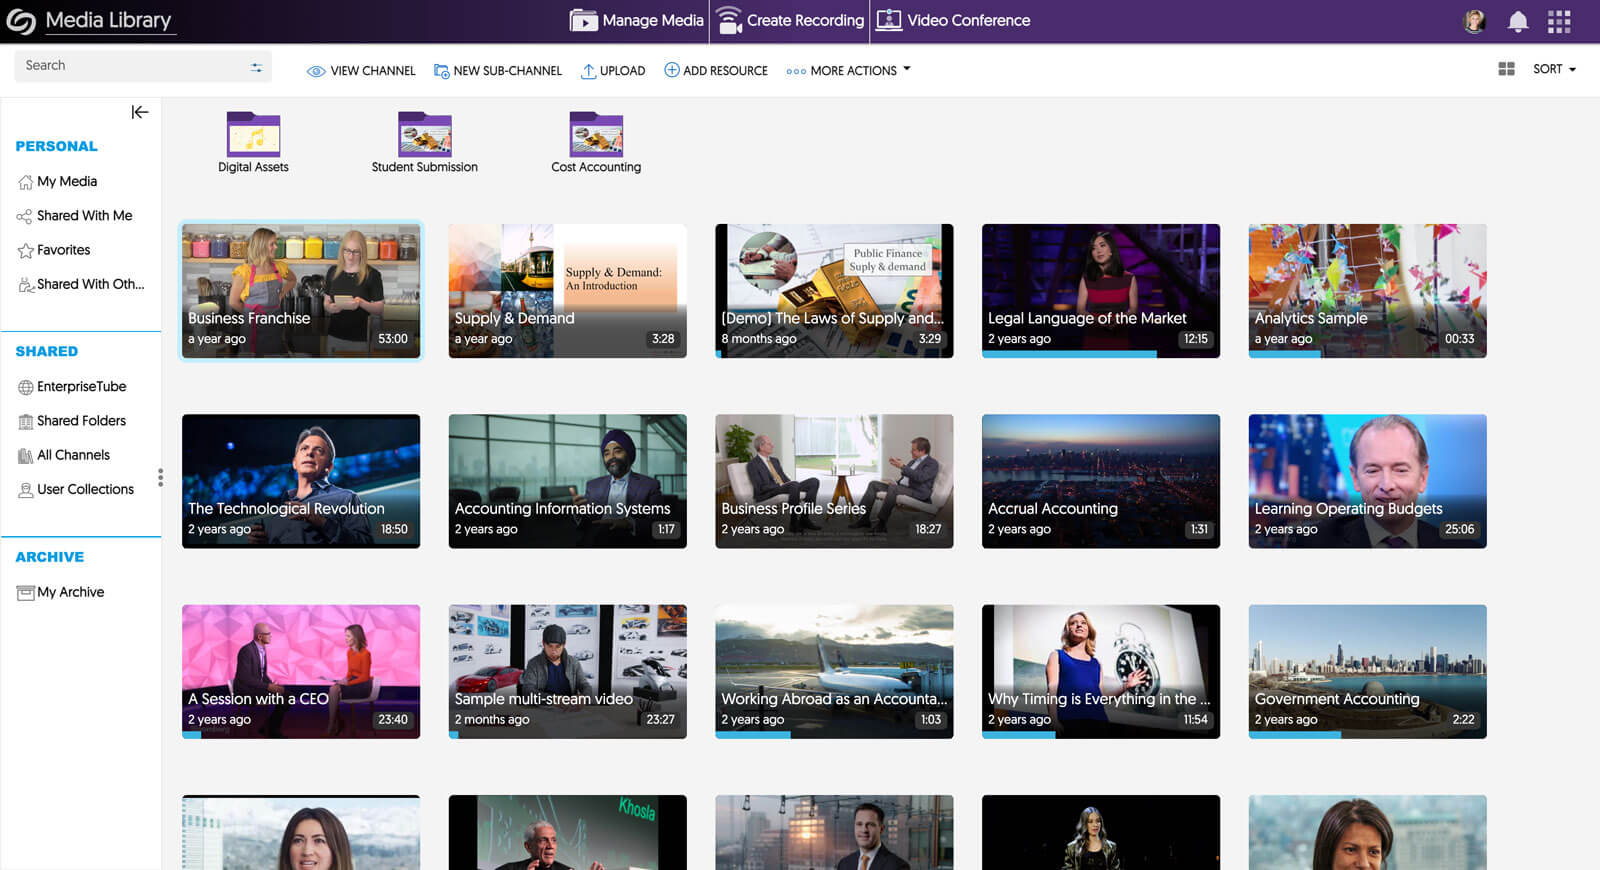Image resolution: width=1600 pixels, height=870 pixels.
Task: Click the Media Library logo icon
Action: tap(21, 21)
